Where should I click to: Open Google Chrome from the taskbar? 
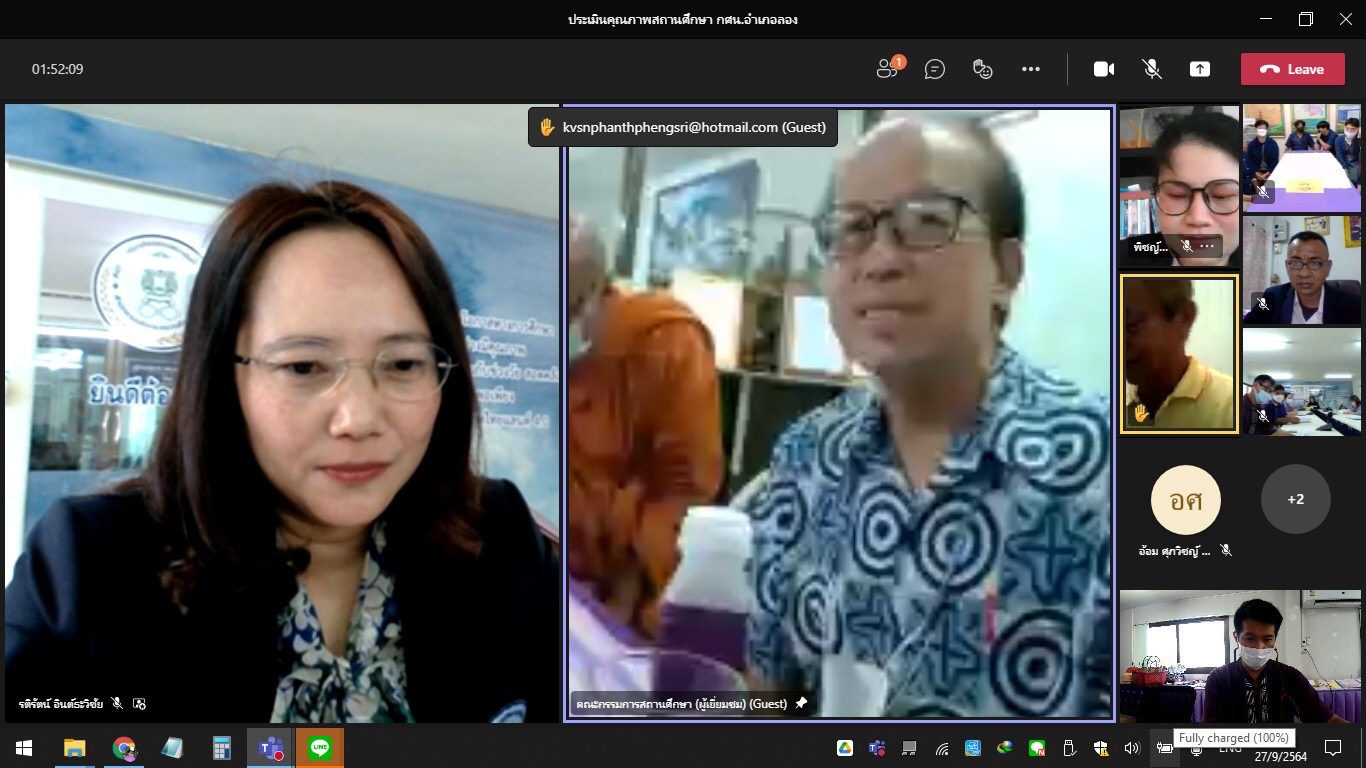pyautogui.click(x=124, y=748)
